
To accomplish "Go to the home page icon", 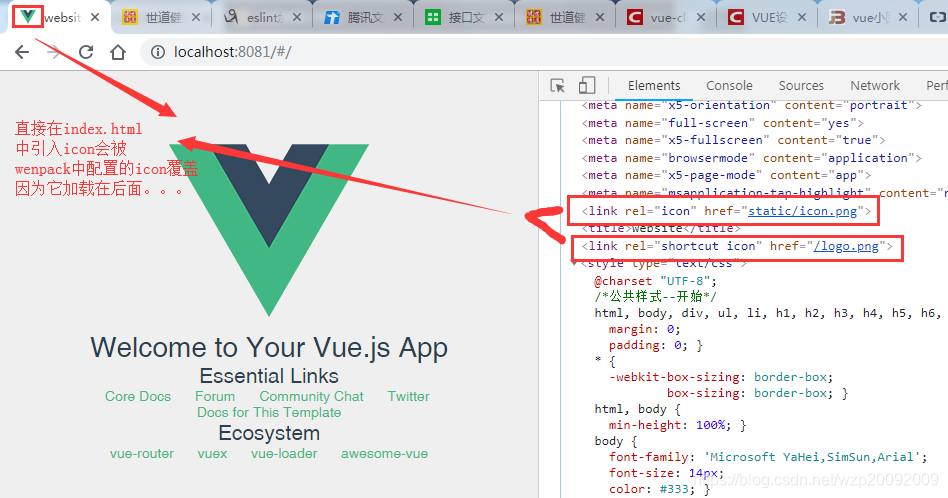I will [118, 53].
